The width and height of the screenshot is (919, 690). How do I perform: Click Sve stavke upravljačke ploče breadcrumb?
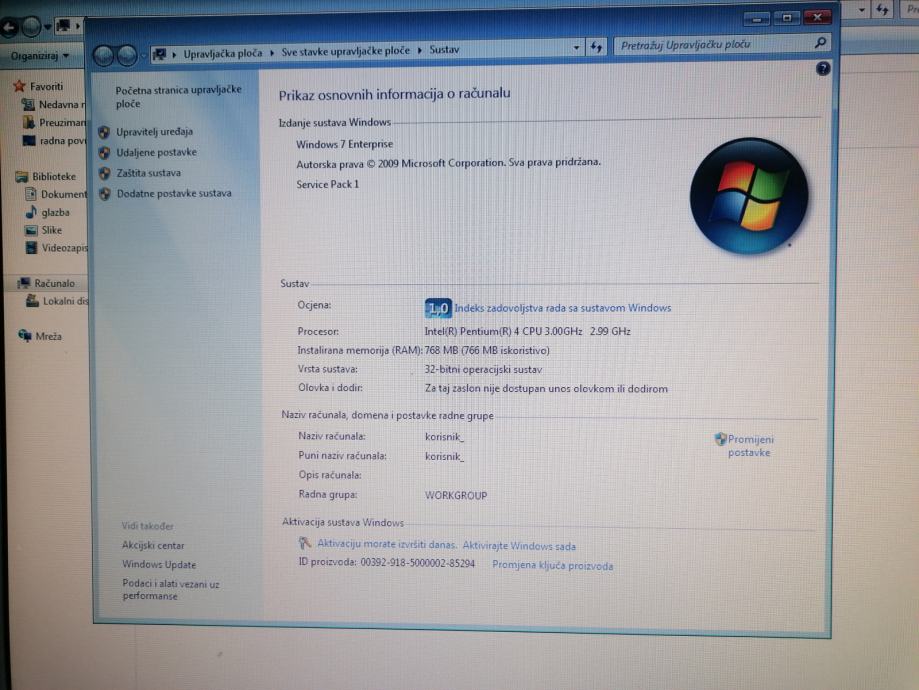point(346,52)
